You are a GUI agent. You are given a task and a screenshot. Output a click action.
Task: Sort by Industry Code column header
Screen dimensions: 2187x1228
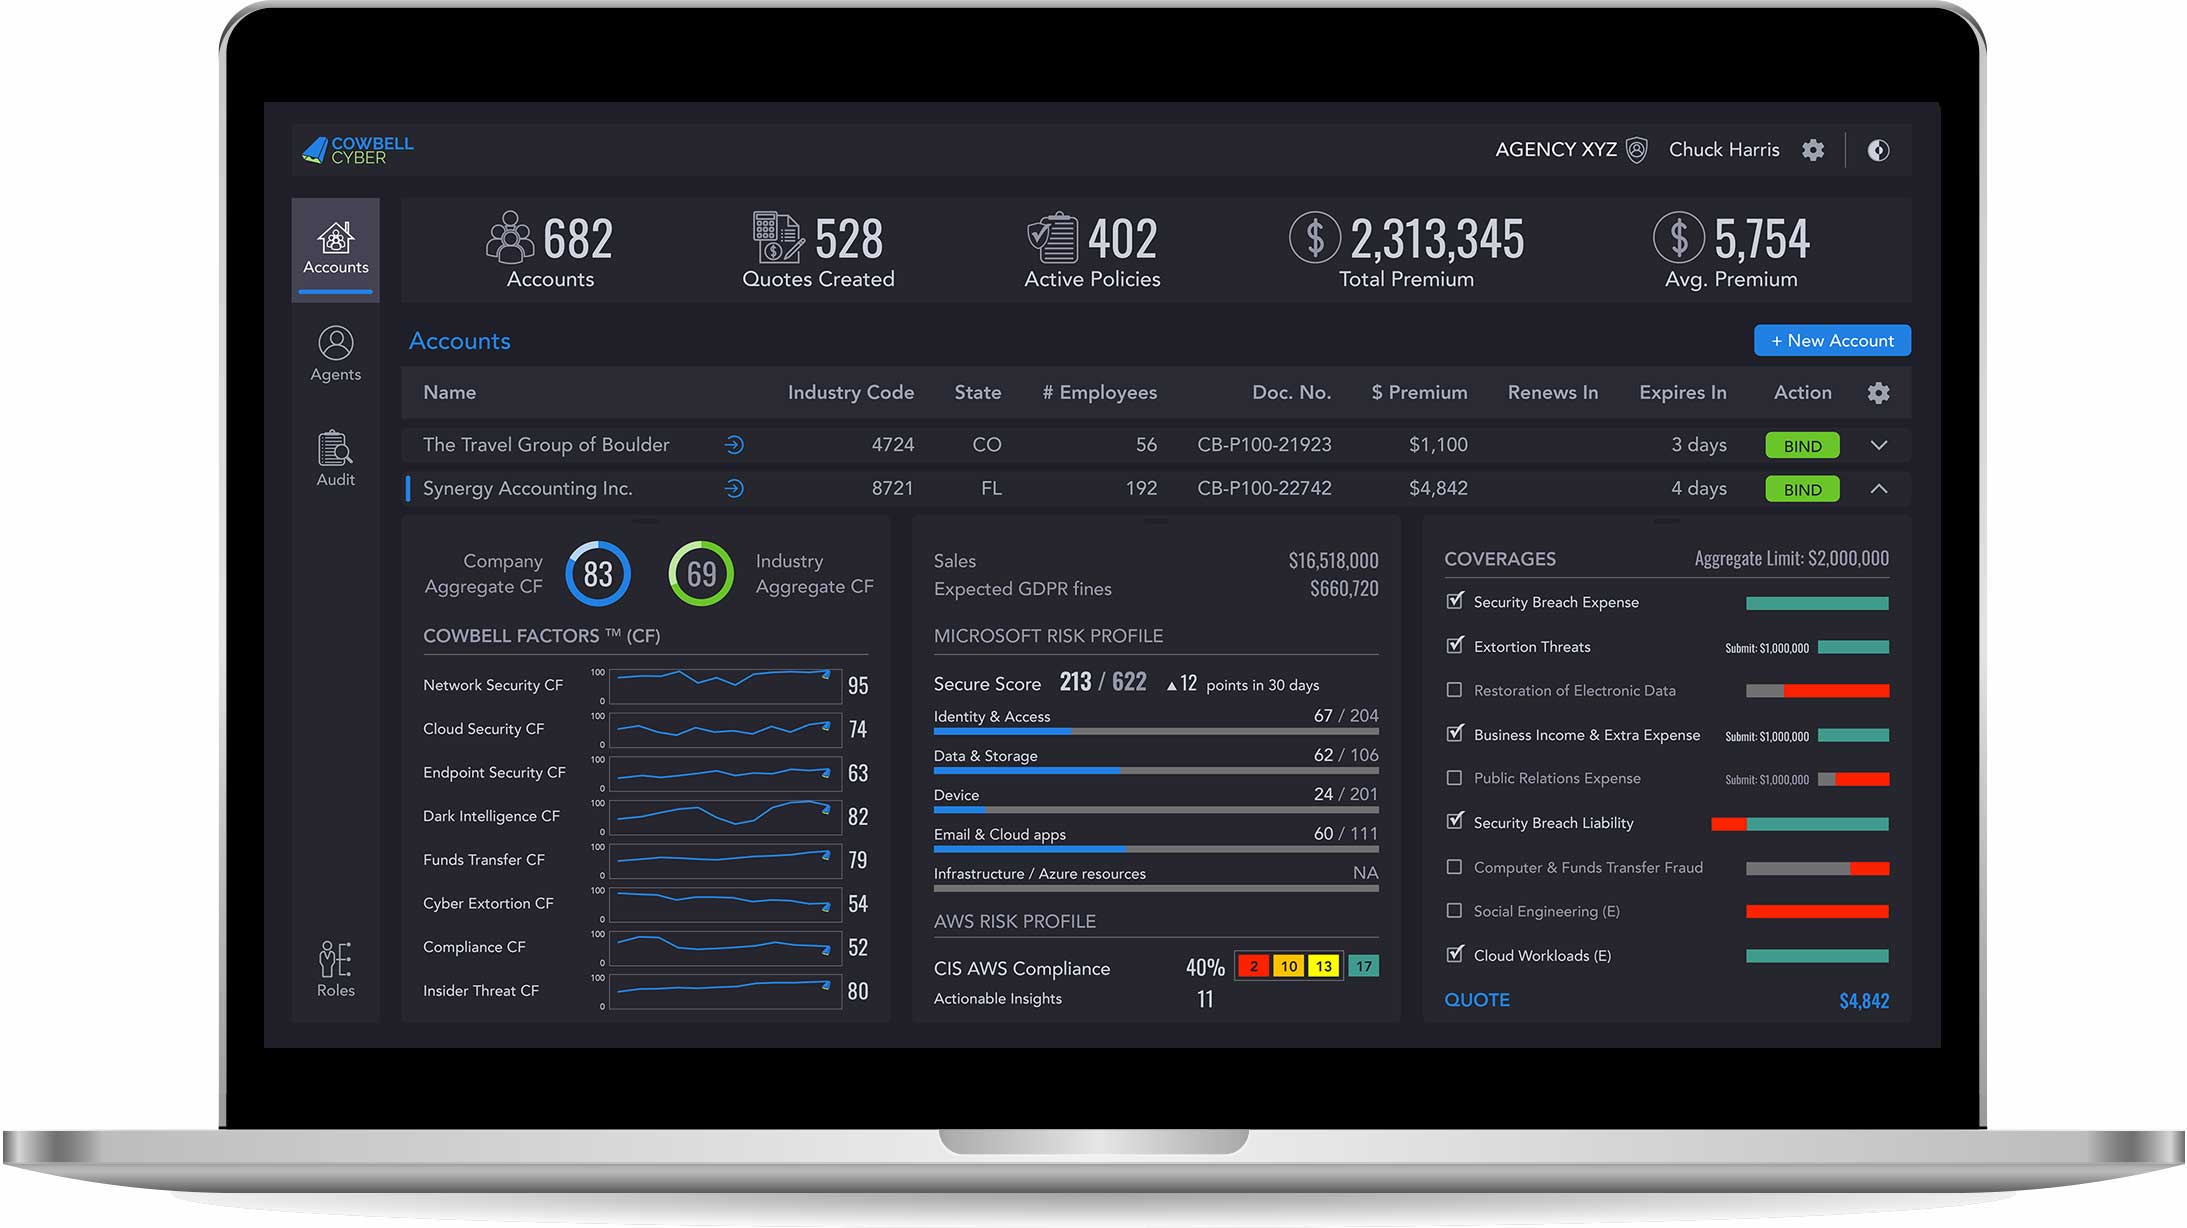(x=850, y=392)
